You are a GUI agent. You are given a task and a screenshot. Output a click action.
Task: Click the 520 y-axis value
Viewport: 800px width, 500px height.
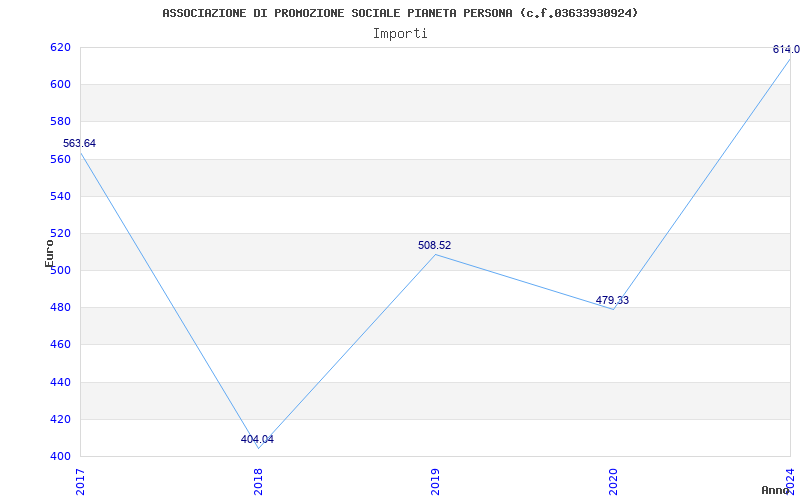[x=59, y=234]
